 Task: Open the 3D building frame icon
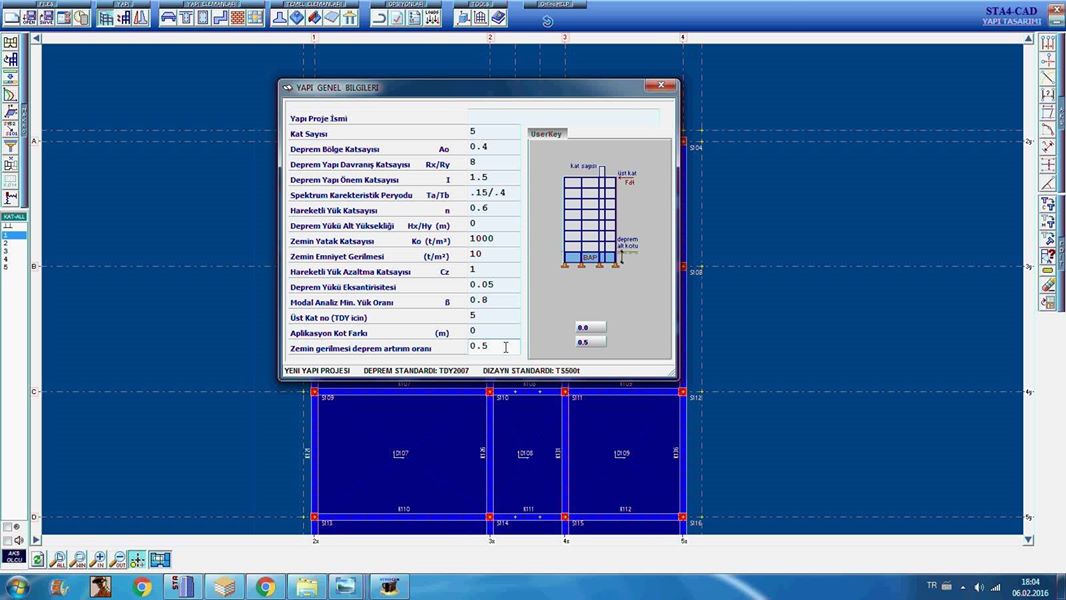tap(106, 18)
